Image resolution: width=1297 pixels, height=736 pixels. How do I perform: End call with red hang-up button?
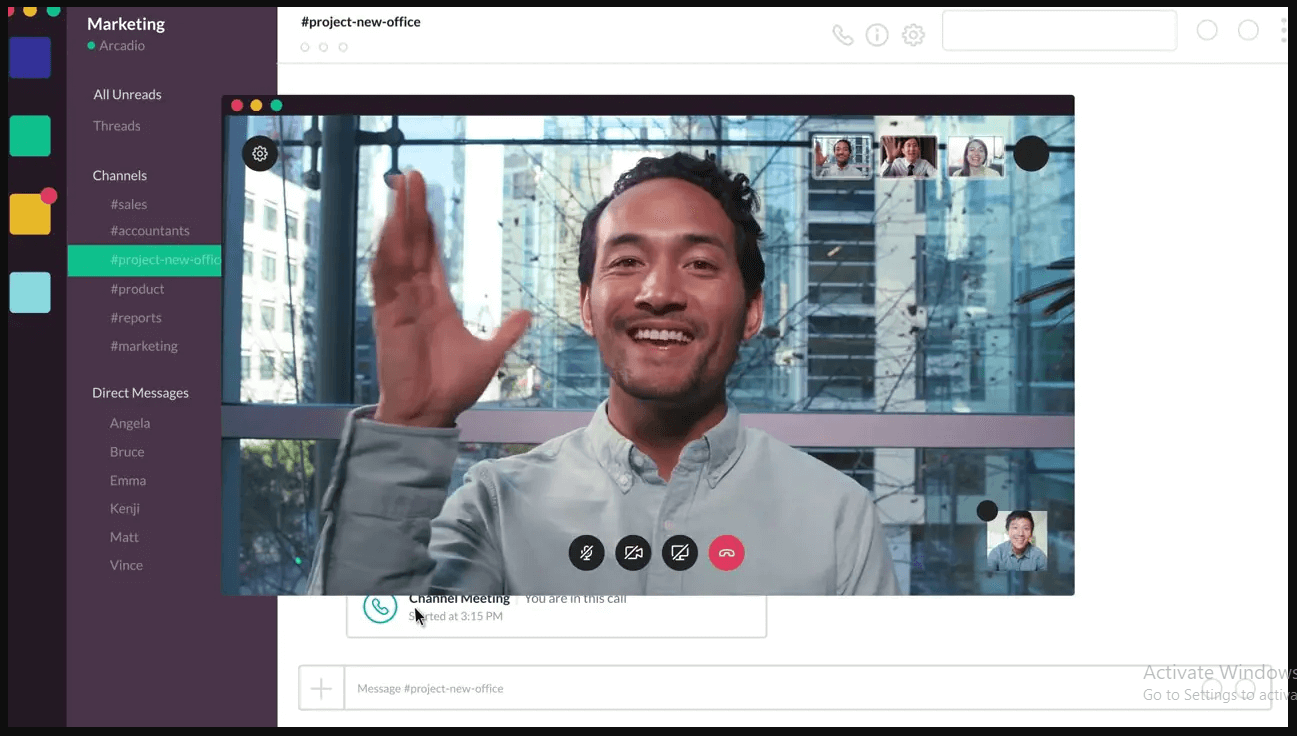pyautogui.click(x=727, y=553)
